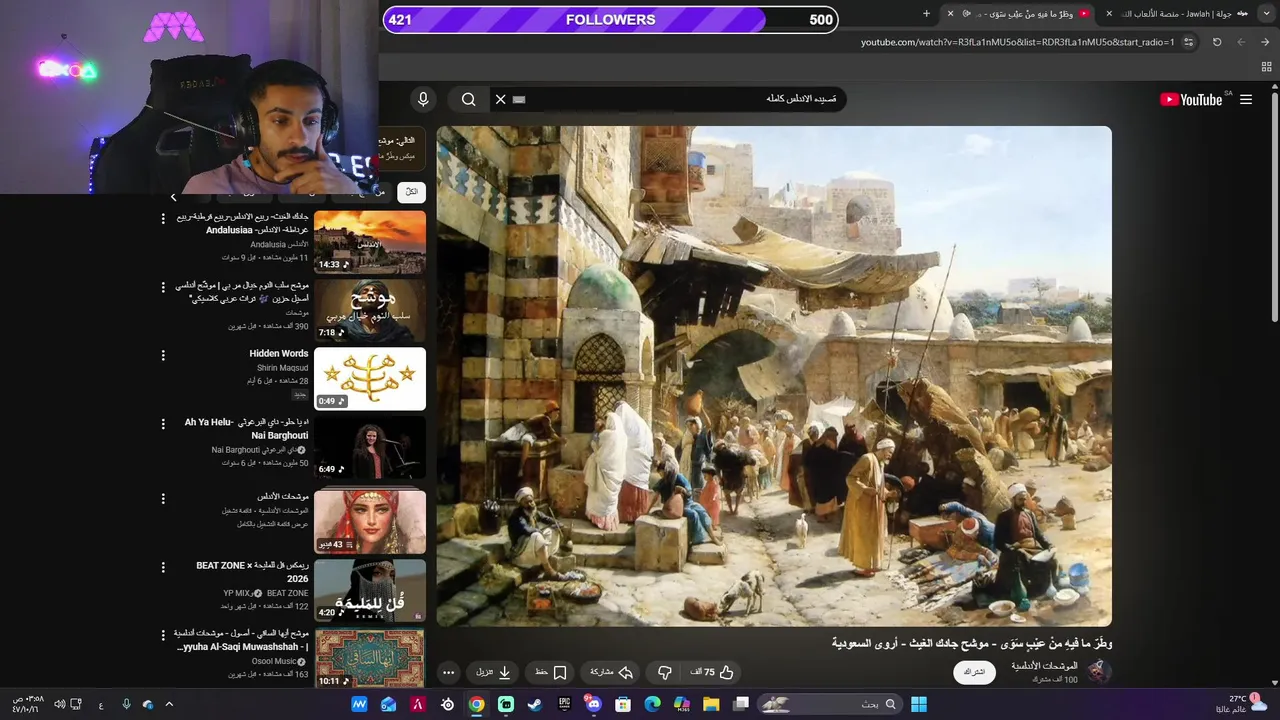The height and width of the screenshot is (720, 1280).
Task: Open File Explorer from taskbar
Action: [x=711, y=704]
